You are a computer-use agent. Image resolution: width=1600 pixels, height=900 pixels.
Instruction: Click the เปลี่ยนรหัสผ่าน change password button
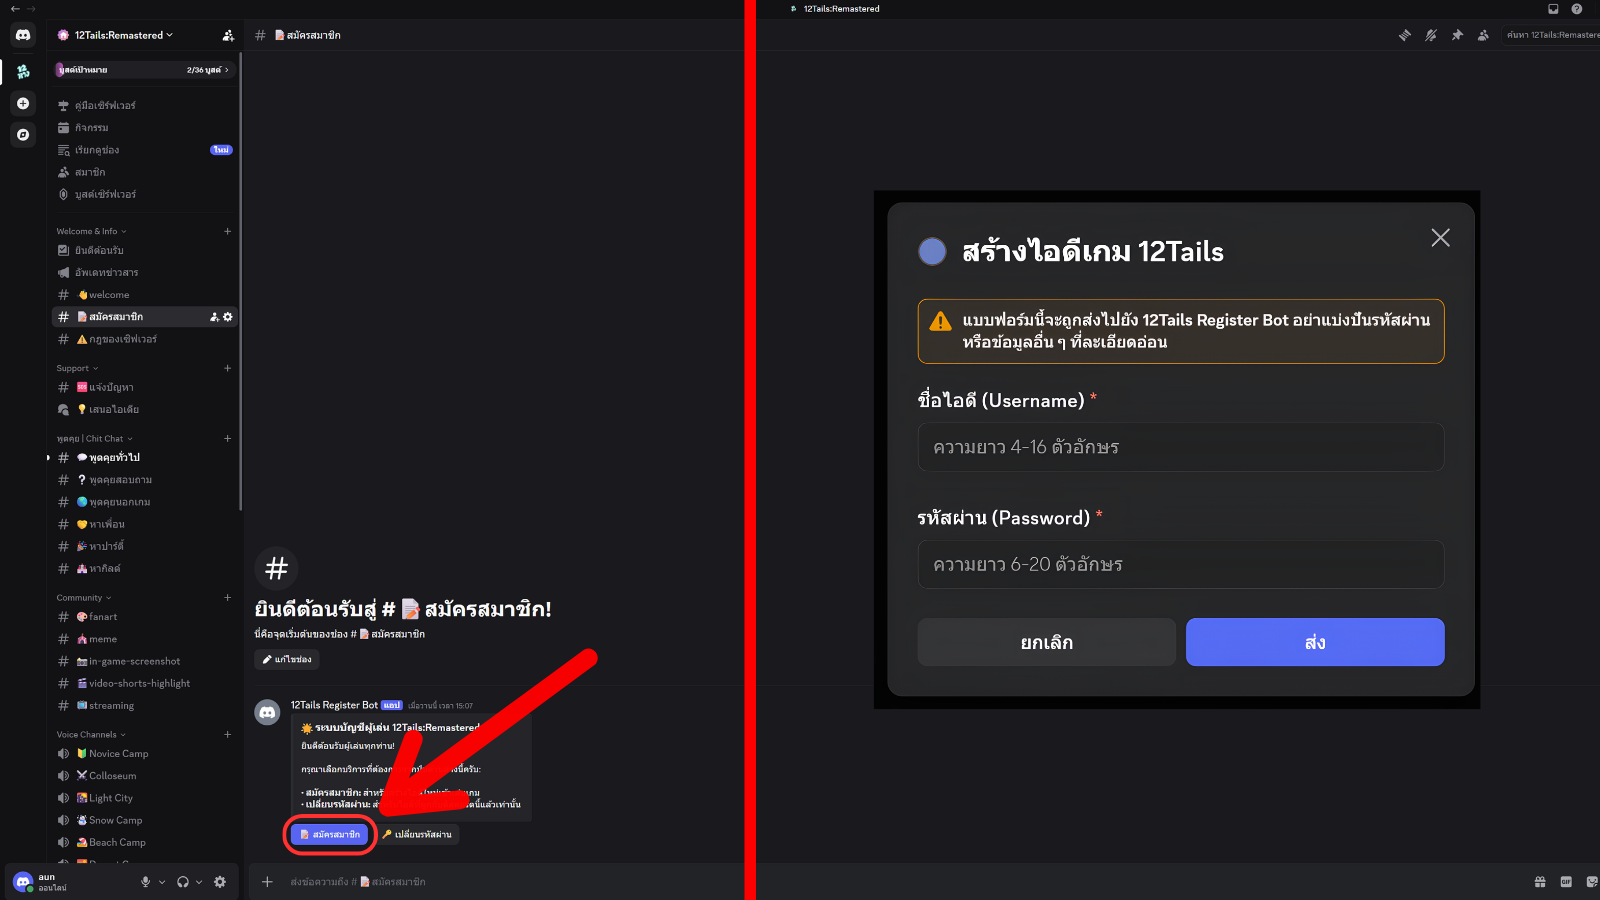point(417,834)
